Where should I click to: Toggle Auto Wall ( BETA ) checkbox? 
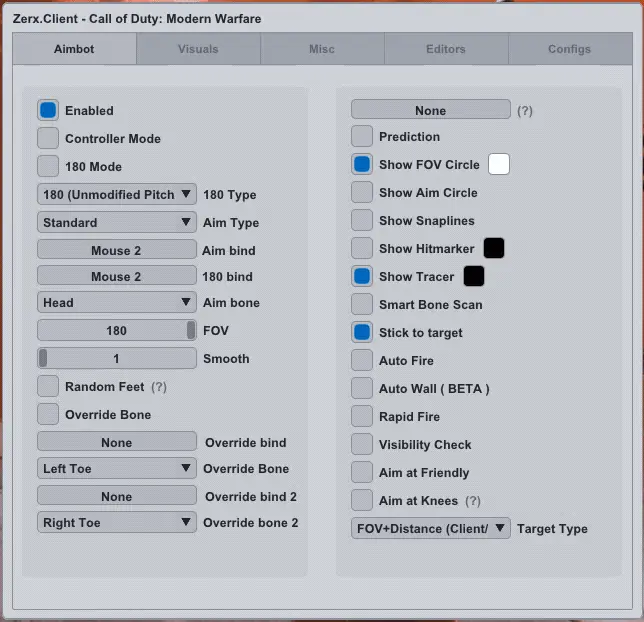coord(362,388)
